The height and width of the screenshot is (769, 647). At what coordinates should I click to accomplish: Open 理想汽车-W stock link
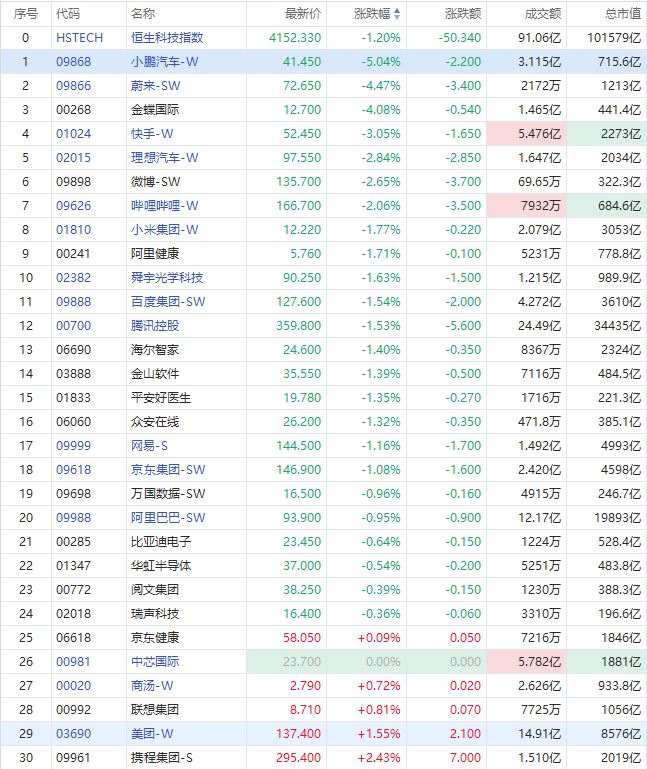164,158
